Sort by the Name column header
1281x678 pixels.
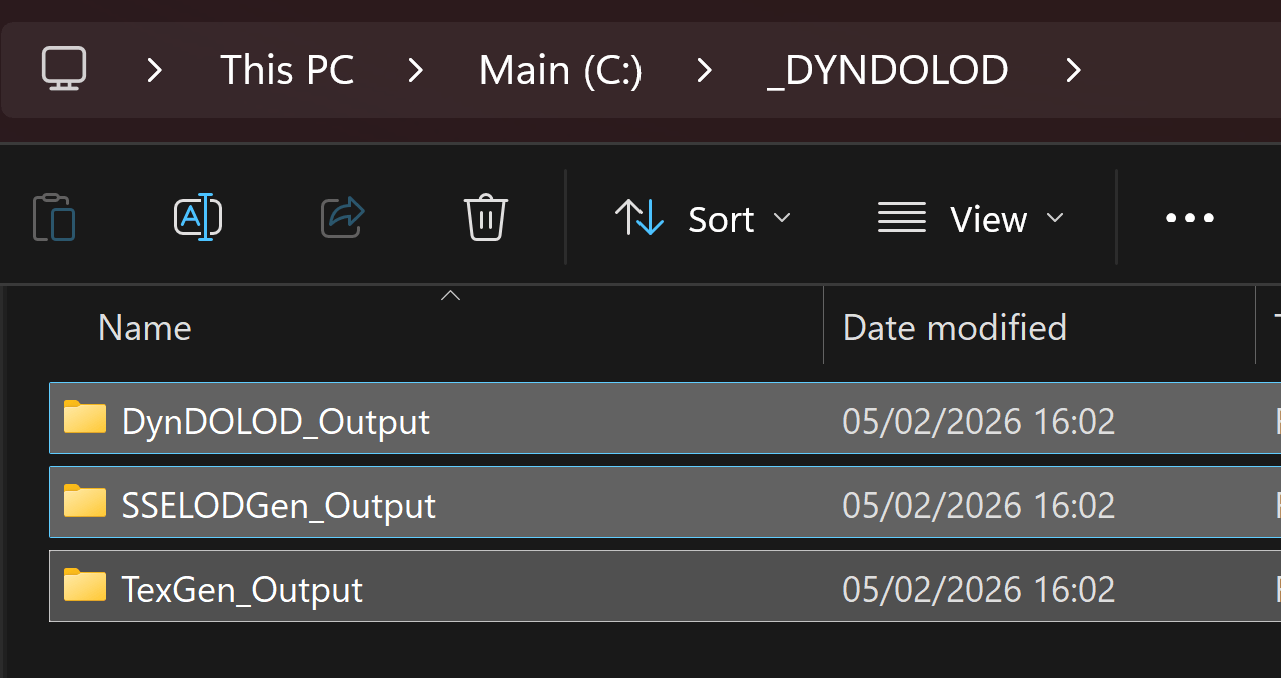(x=145, y=328)
